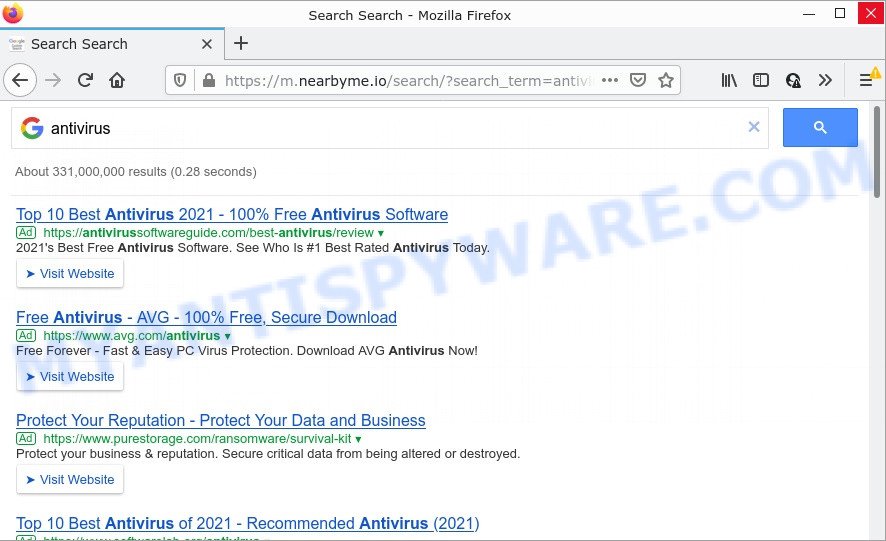
Task: View site security padlock details
Action: (209, 81)
